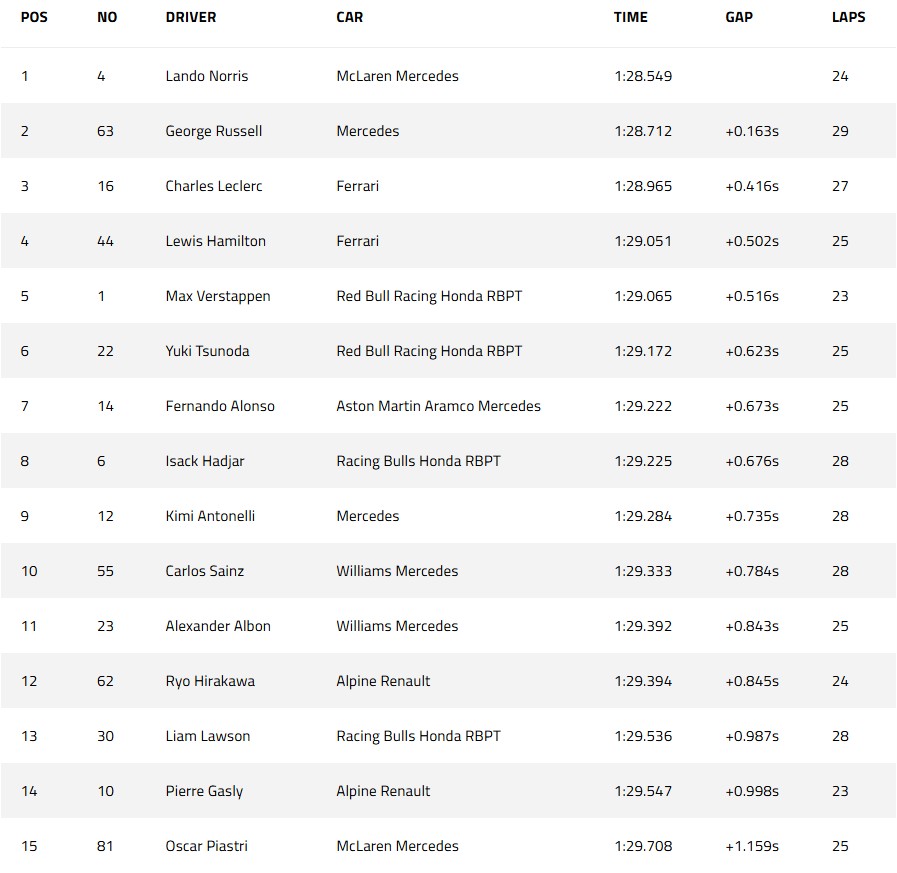Select Carlos Sainz driver name

click(x=204, y=570)
